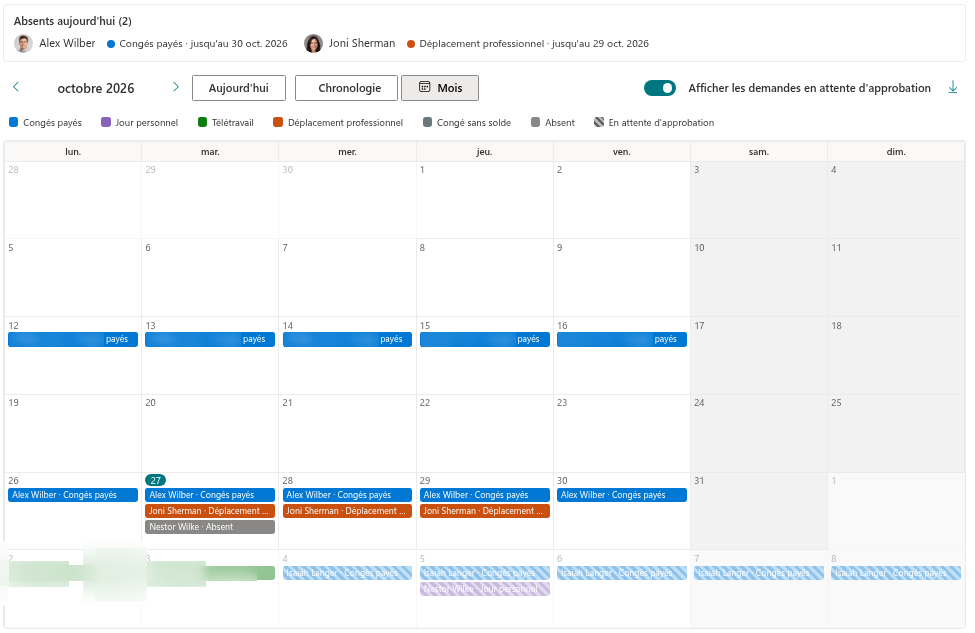Click the Congés payés blue legend swatch
The width and height of the screenshot is (975, 633).
pyautogui.click(x=14, y=122)
